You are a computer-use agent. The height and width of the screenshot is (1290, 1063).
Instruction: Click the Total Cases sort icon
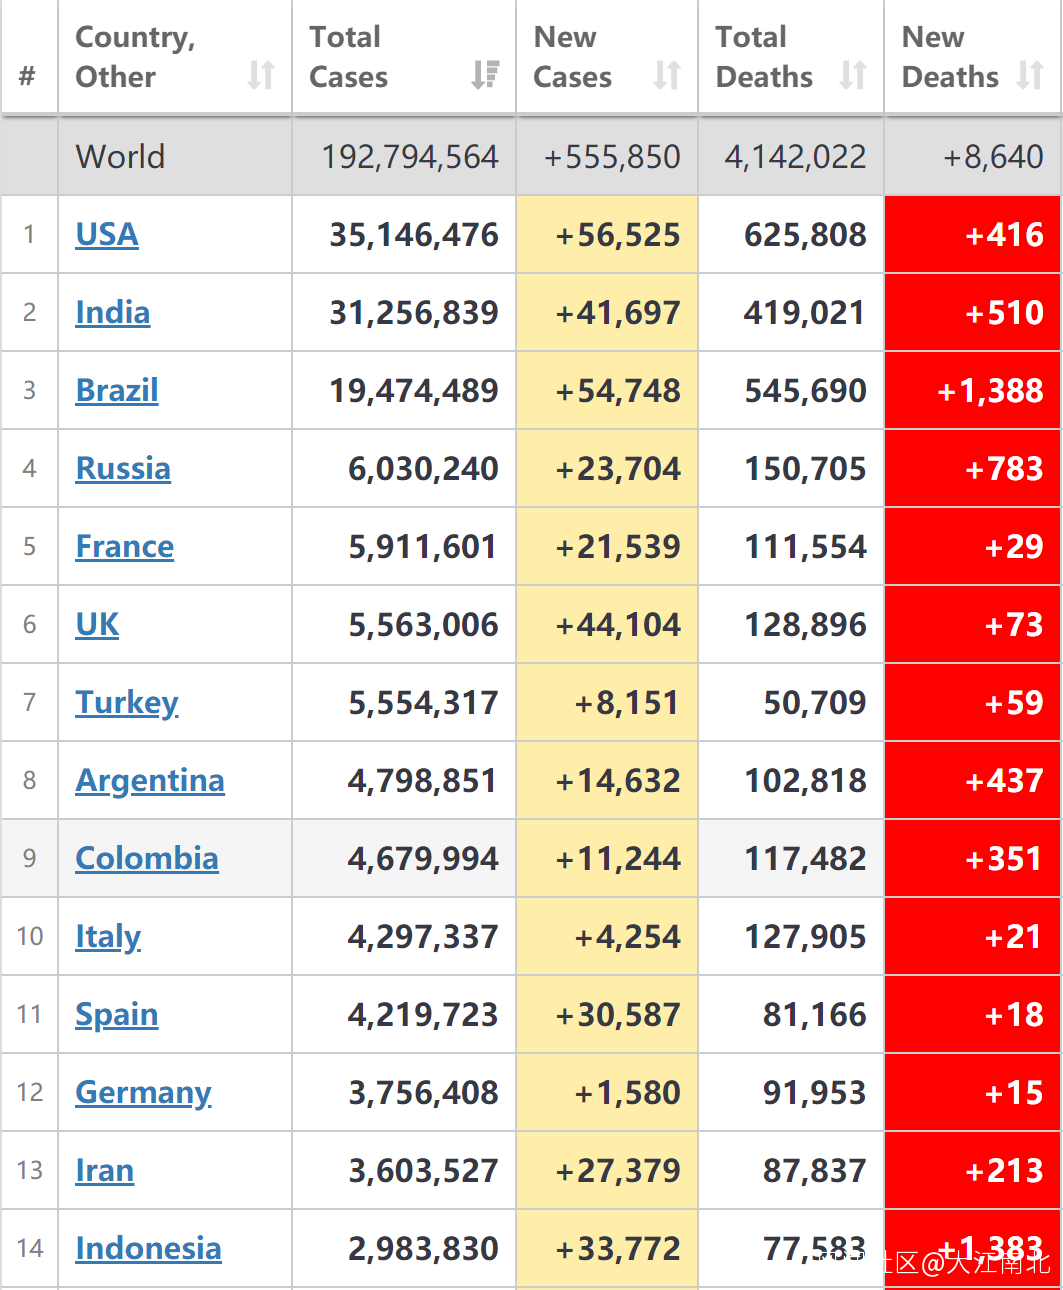485,75
